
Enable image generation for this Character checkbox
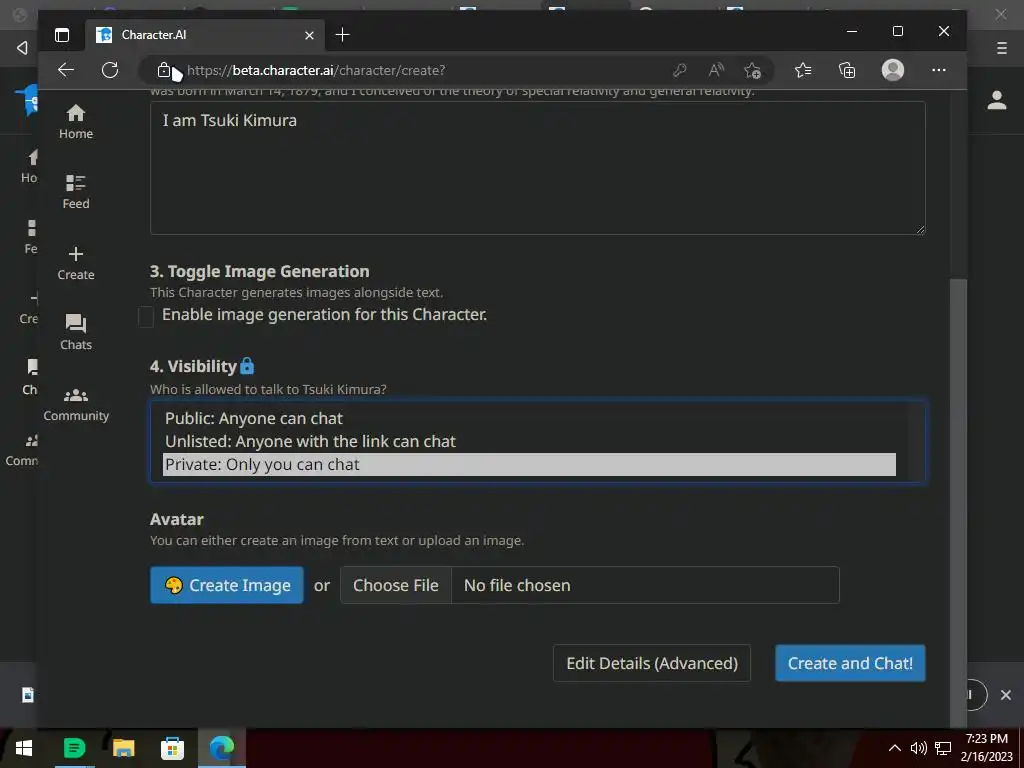pos(146,317)
